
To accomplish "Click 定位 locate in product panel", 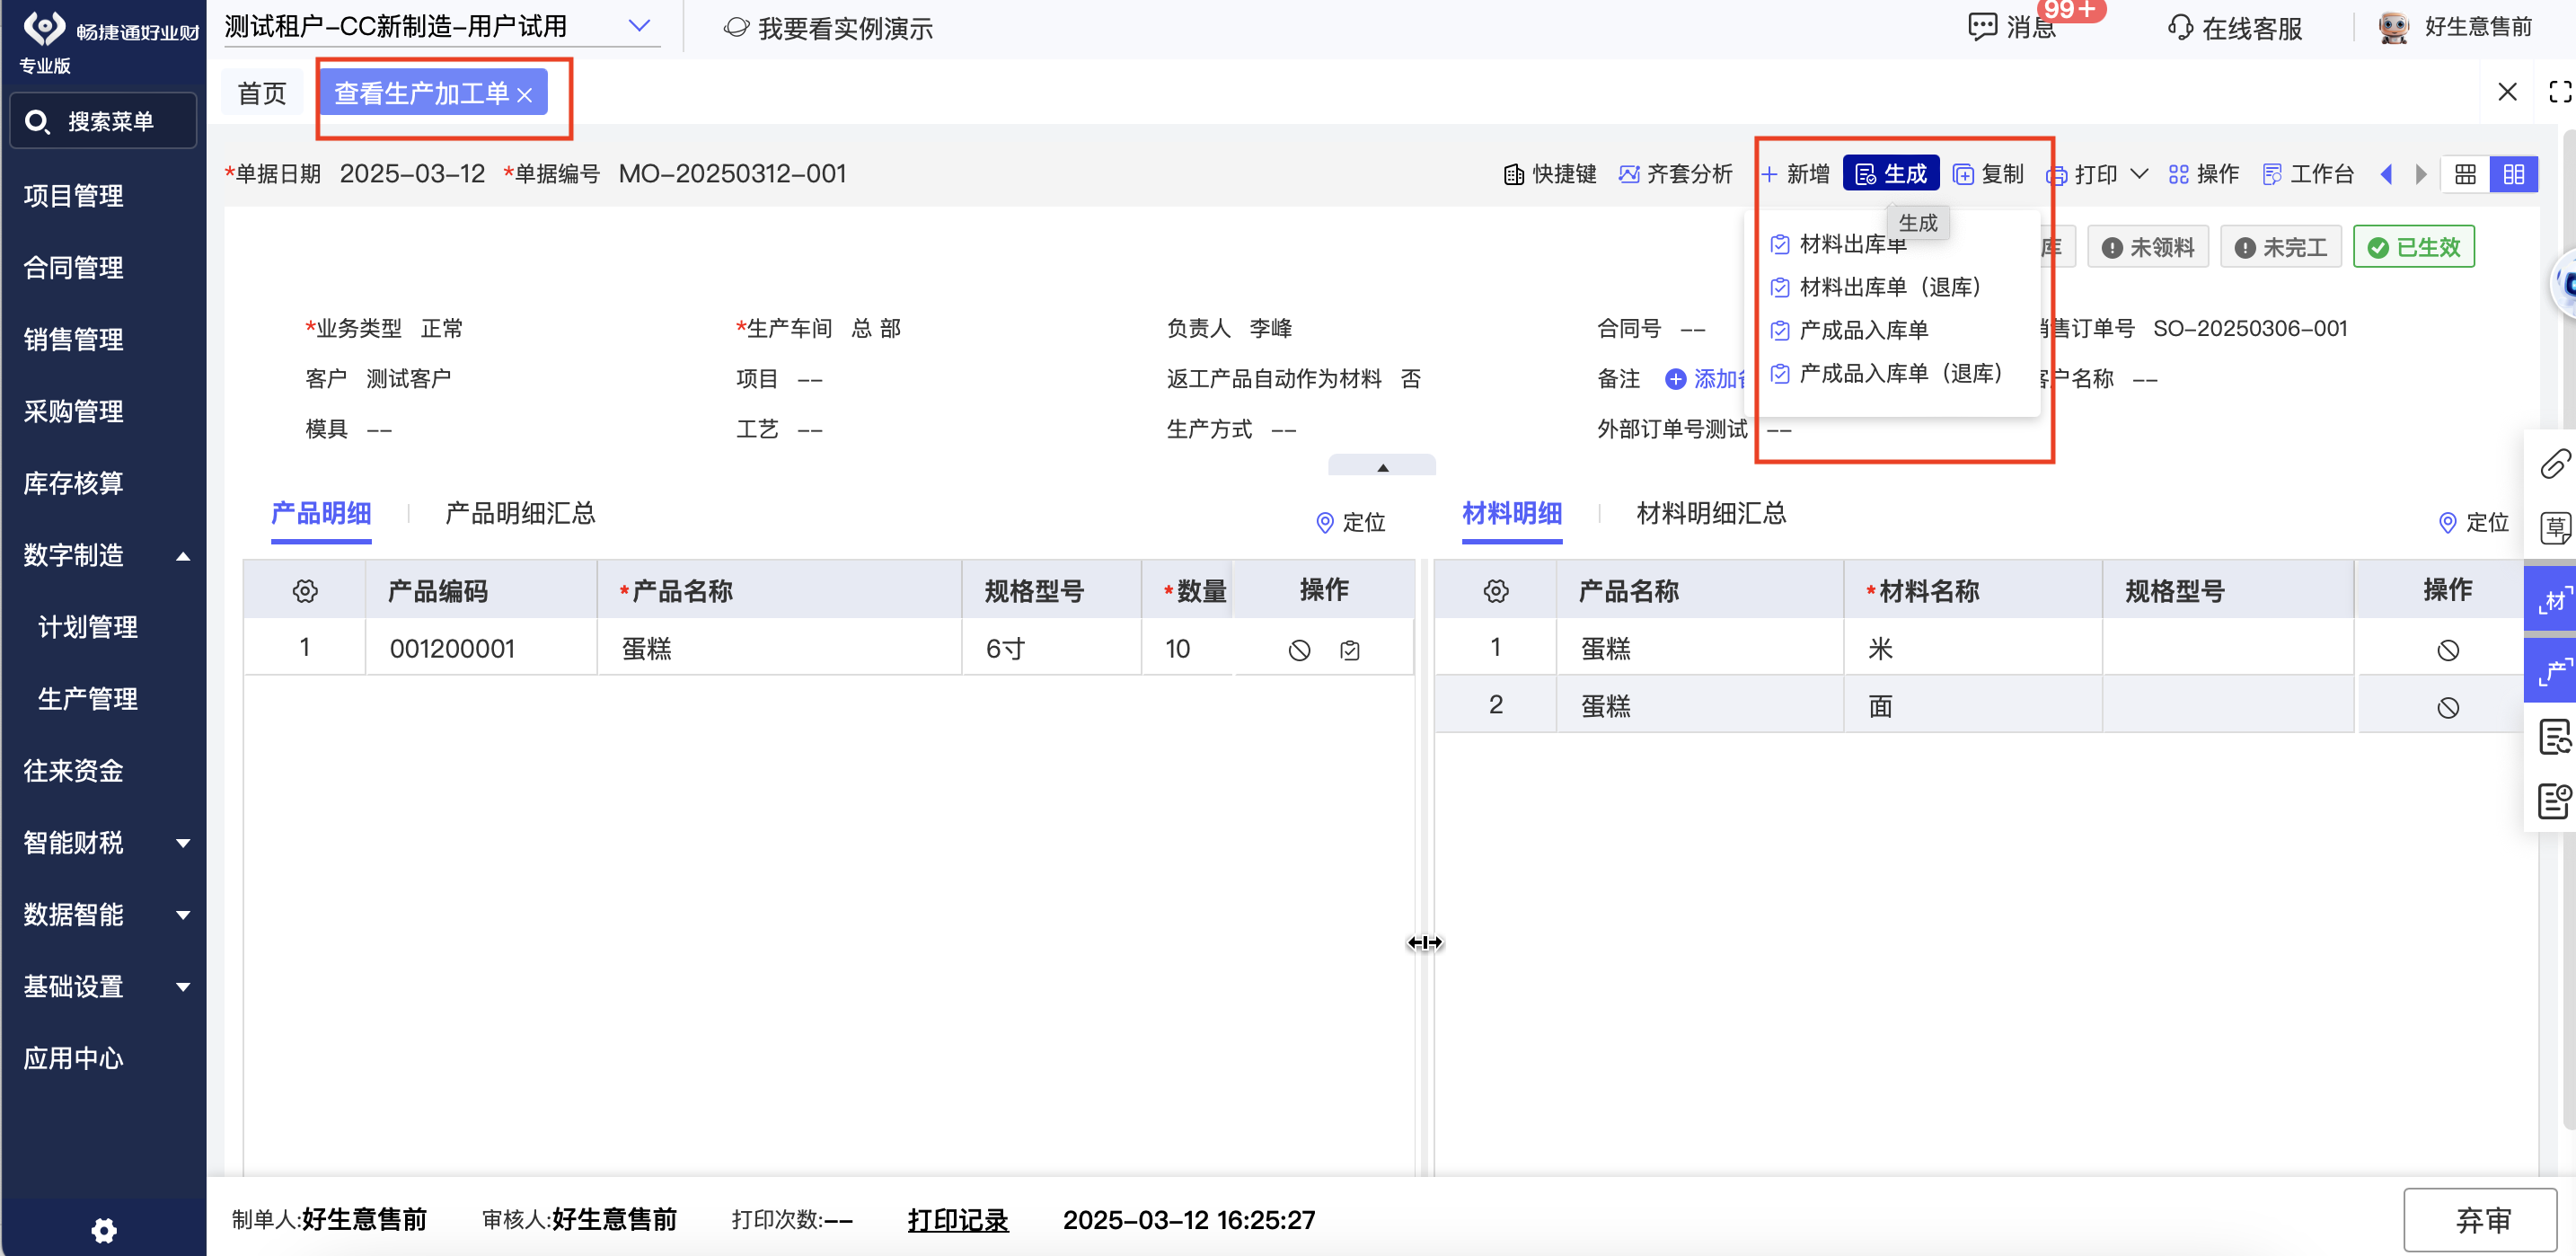I will click(x=1351, y=522).
